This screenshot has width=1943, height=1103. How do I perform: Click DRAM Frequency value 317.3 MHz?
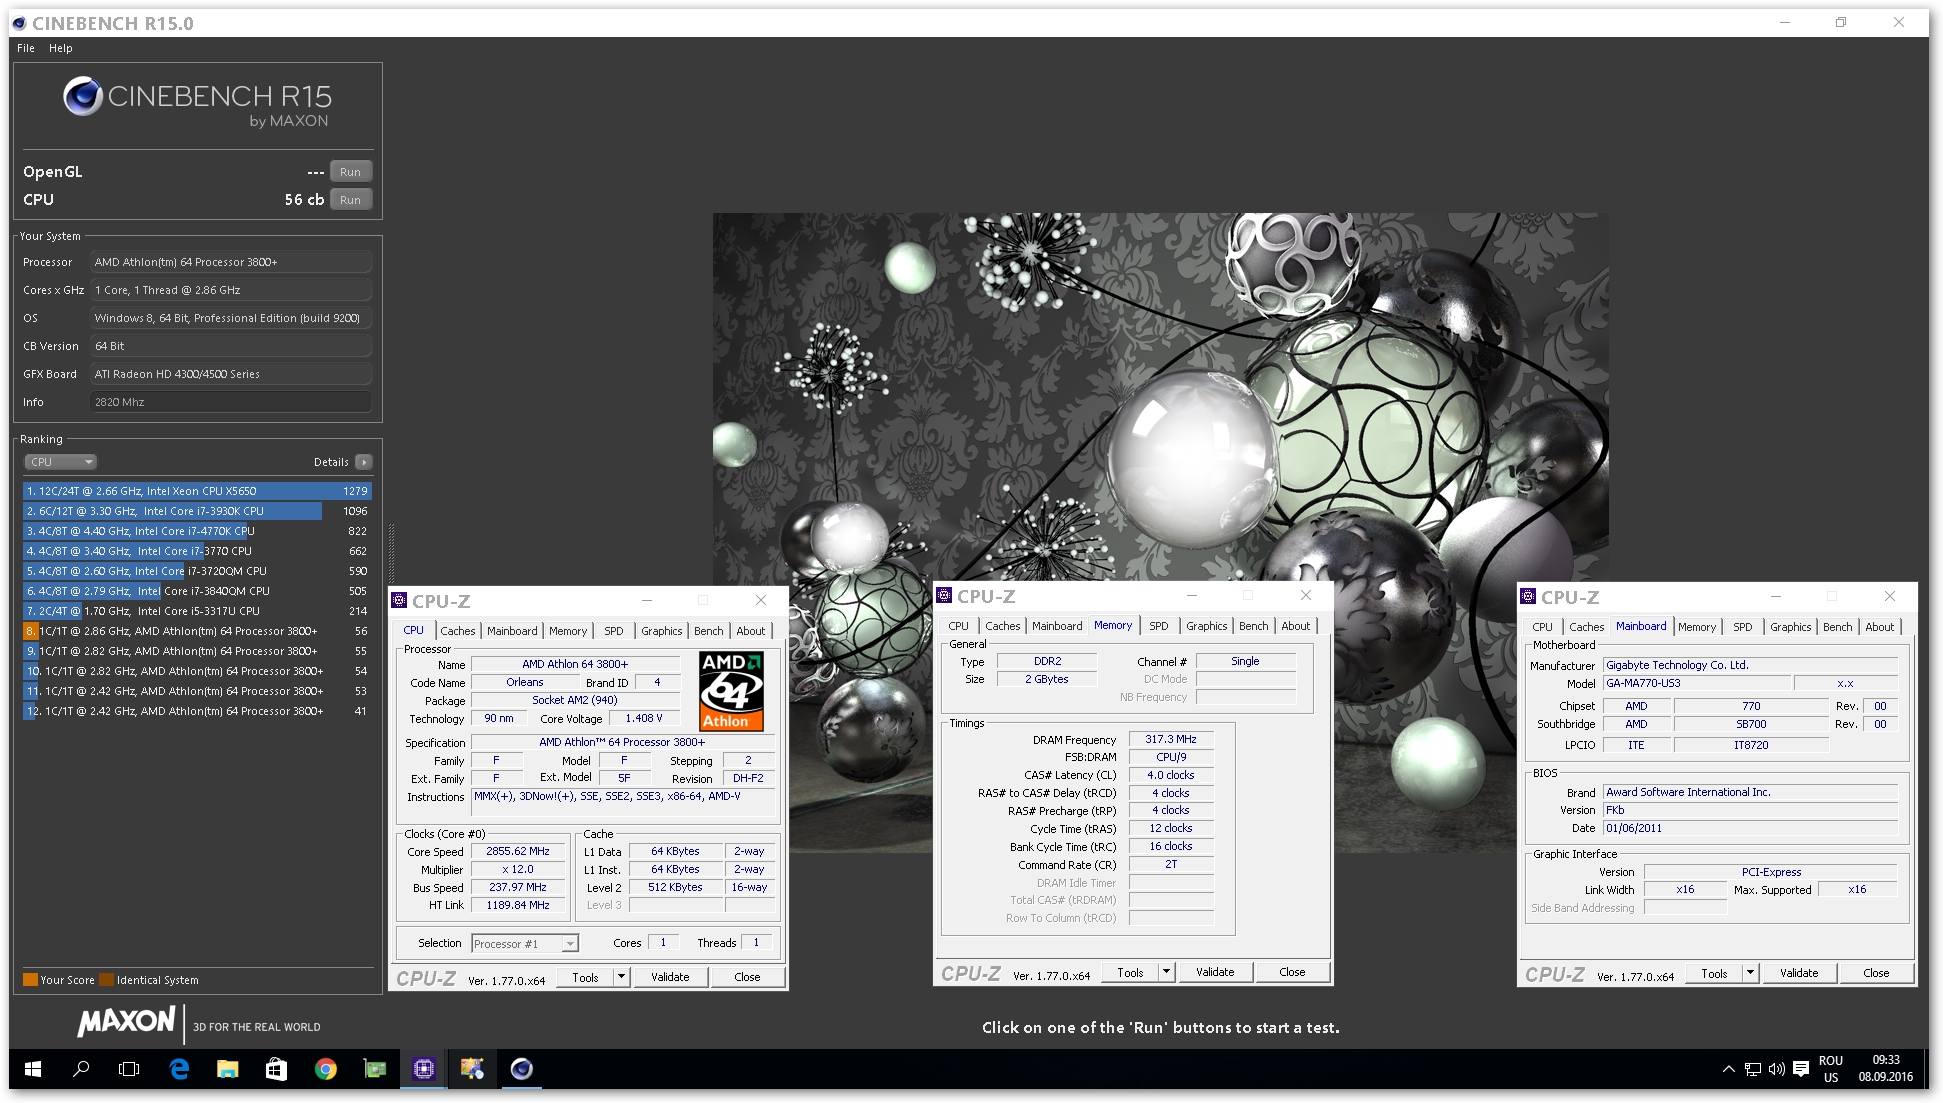pos(1171,739)
